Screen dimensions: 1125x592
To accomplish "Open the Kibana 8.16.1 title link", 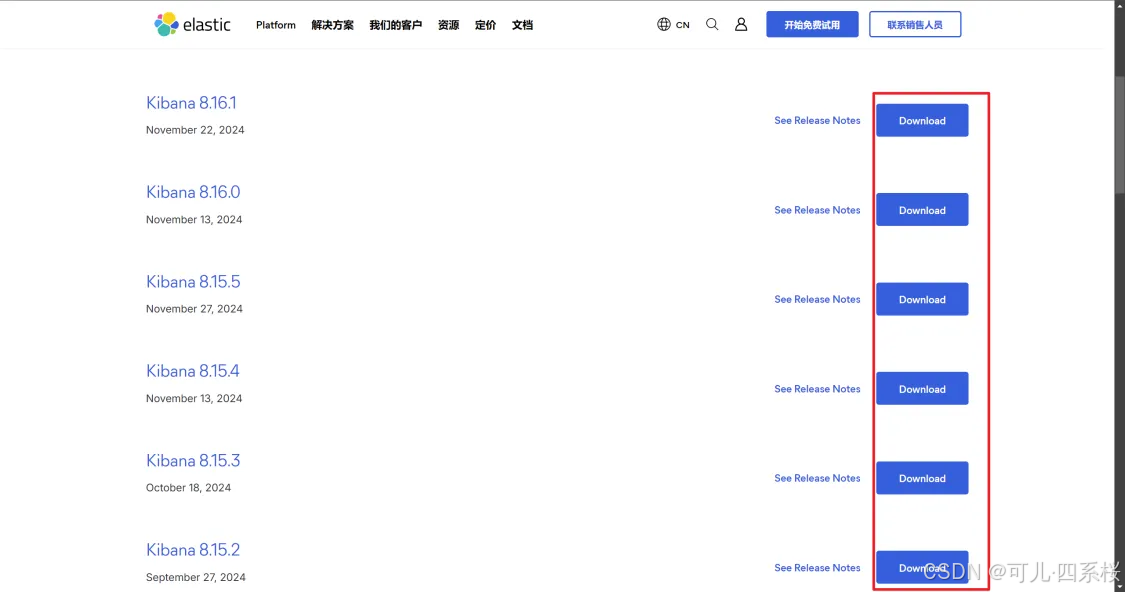I will pyautogui.click(x=191, y=103).
